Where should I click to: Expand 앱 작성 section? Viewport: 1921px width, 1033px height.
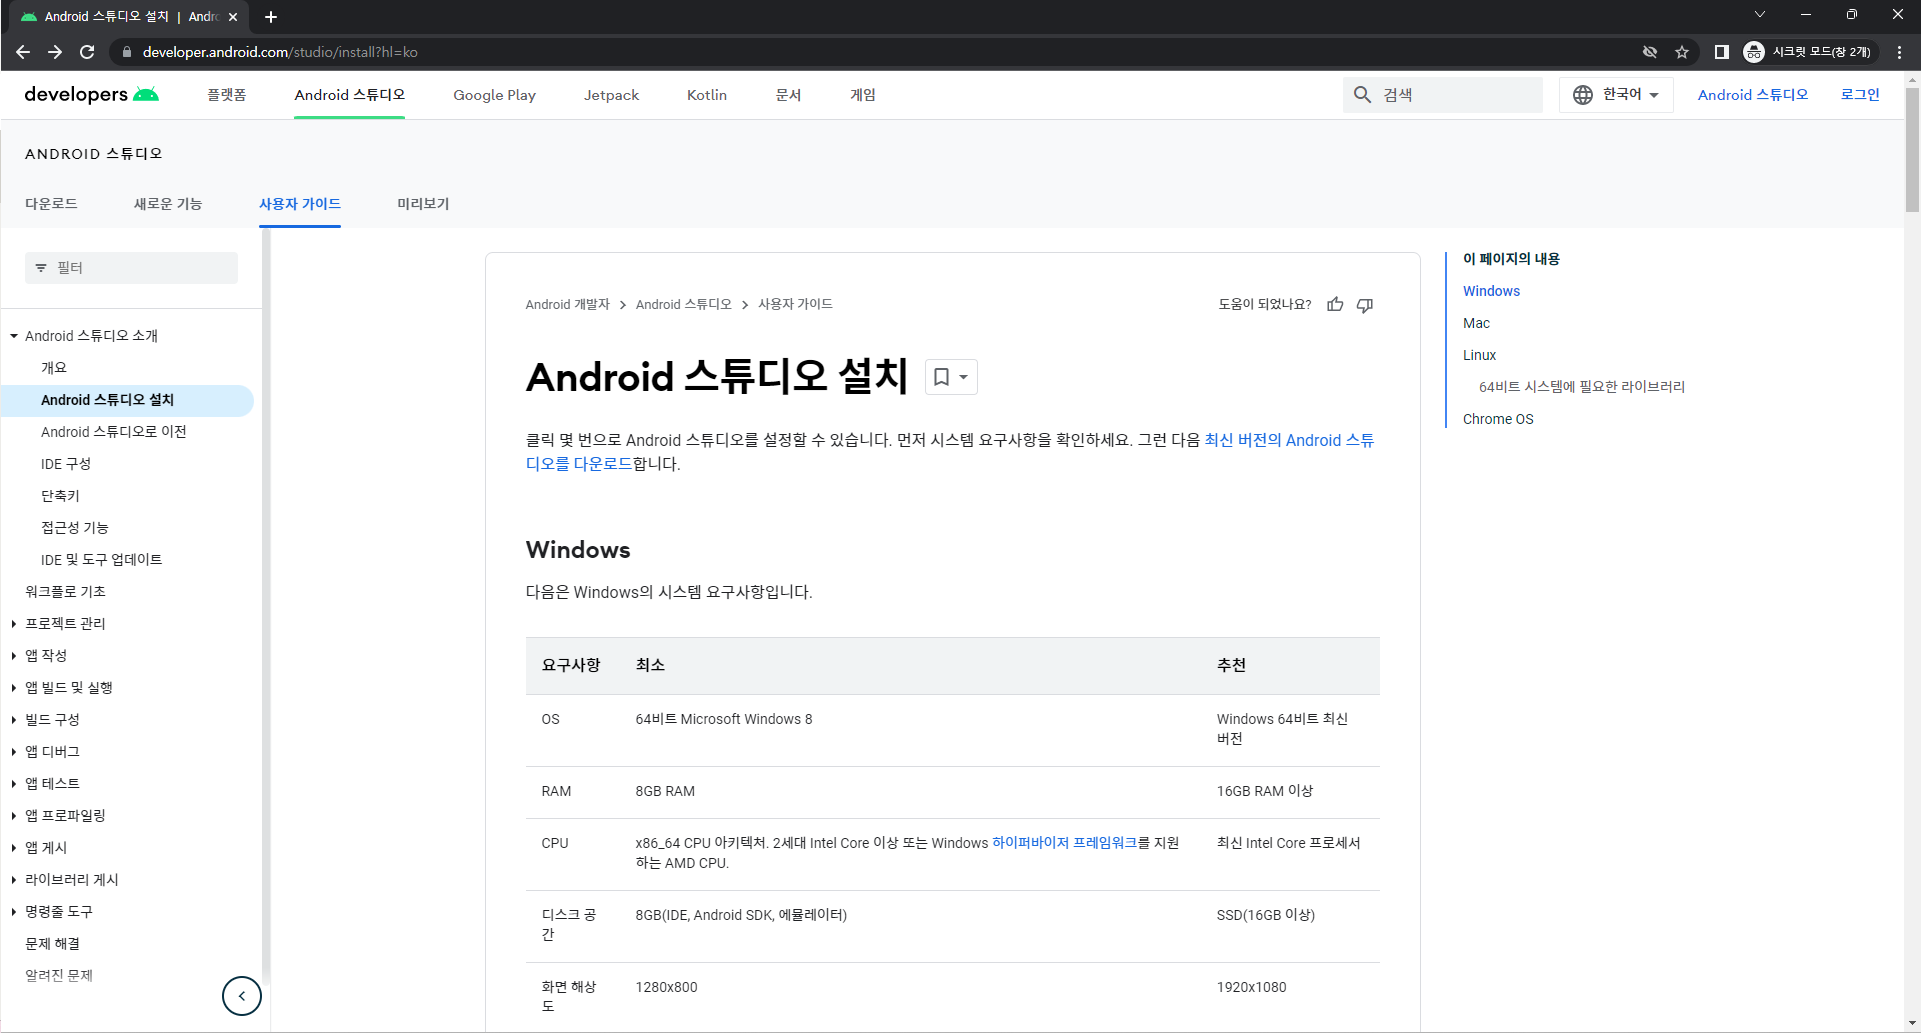14,656
